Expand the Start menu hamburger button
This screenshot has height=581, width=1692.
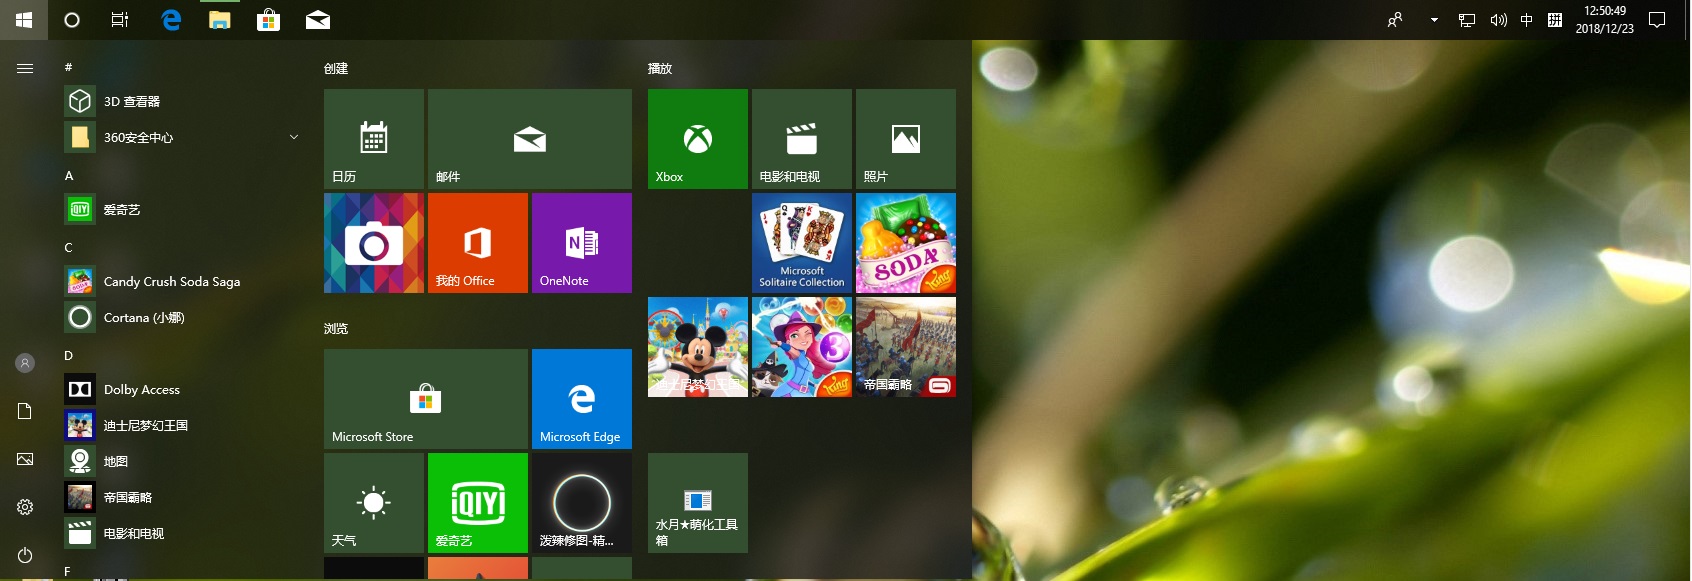[x=25, y=68]
